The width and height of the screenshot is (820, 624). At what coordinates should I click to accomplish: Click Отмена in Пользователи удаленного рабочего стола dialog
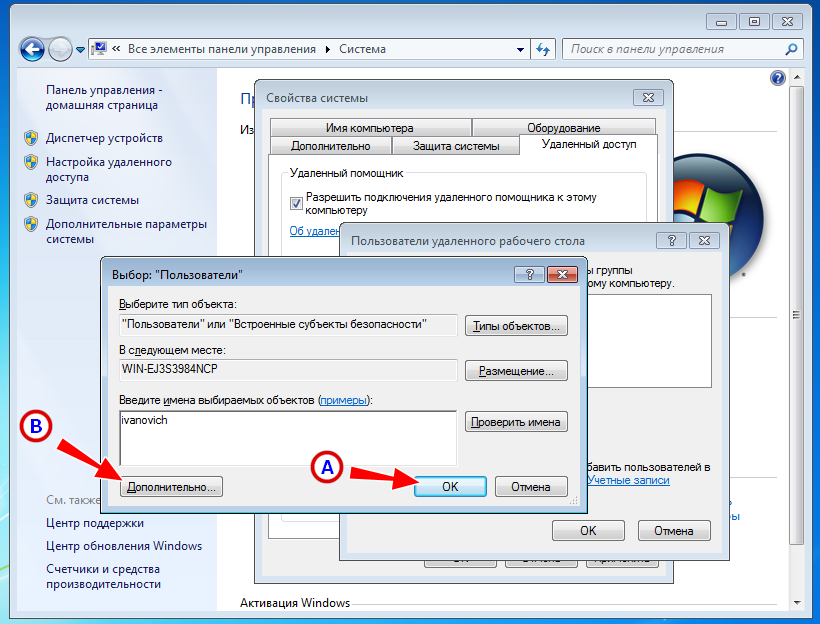[674, 531]
